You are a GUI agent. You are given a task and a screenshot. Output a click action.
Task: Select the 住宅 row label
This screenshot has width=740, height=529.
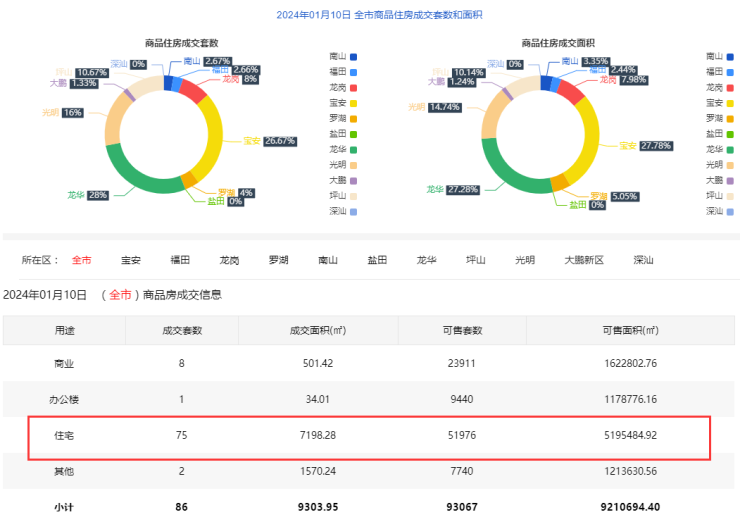coord(64,436)
